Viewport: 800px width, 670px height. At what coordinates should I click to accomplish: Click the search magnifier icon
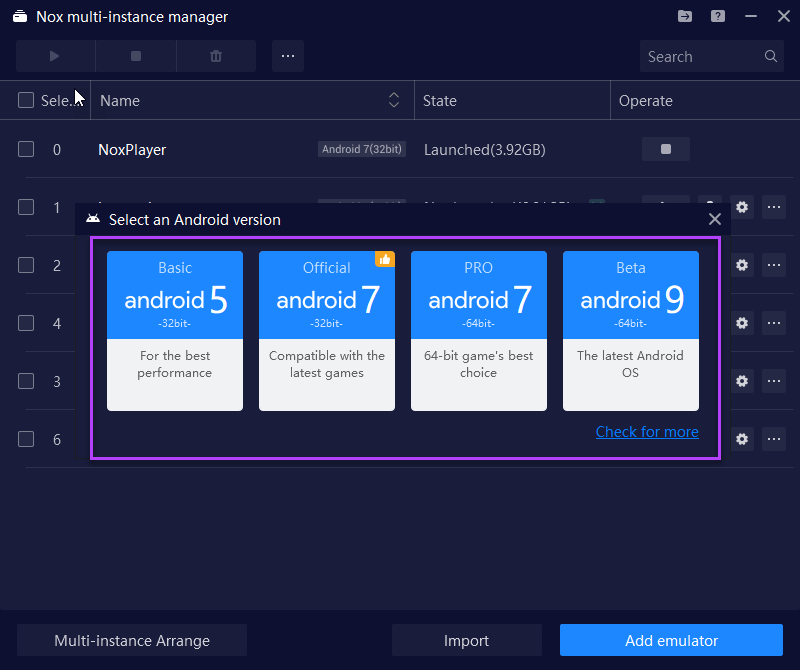coord(771,57)
